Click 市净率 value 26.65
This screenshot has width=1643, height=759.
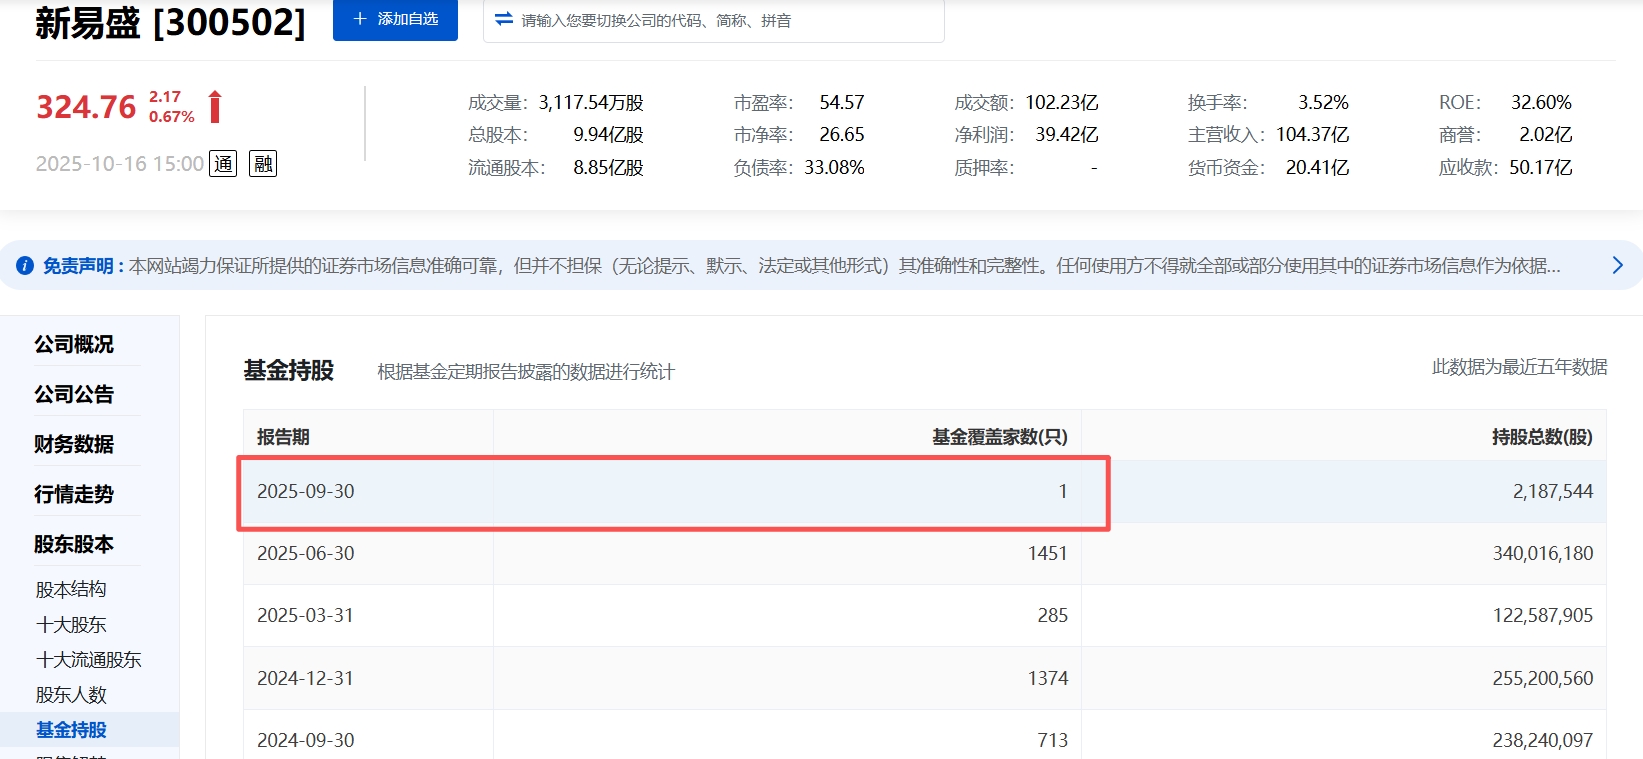[842, 134]
